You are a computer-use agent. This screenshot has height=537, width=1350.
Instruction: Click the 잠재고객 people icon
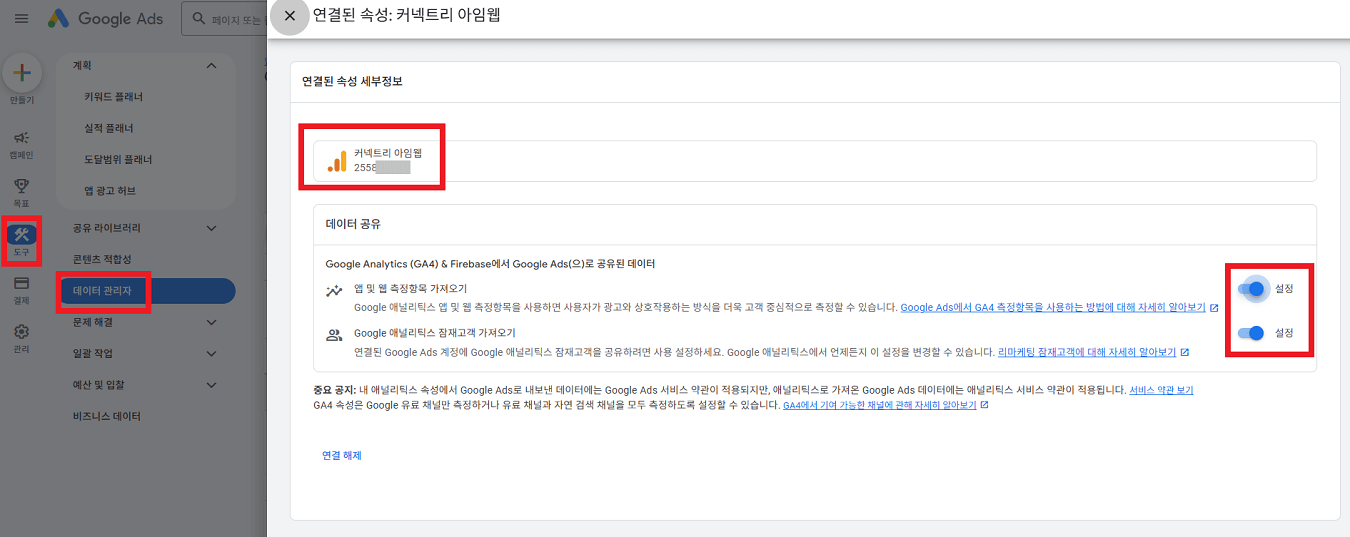[334, 336]
